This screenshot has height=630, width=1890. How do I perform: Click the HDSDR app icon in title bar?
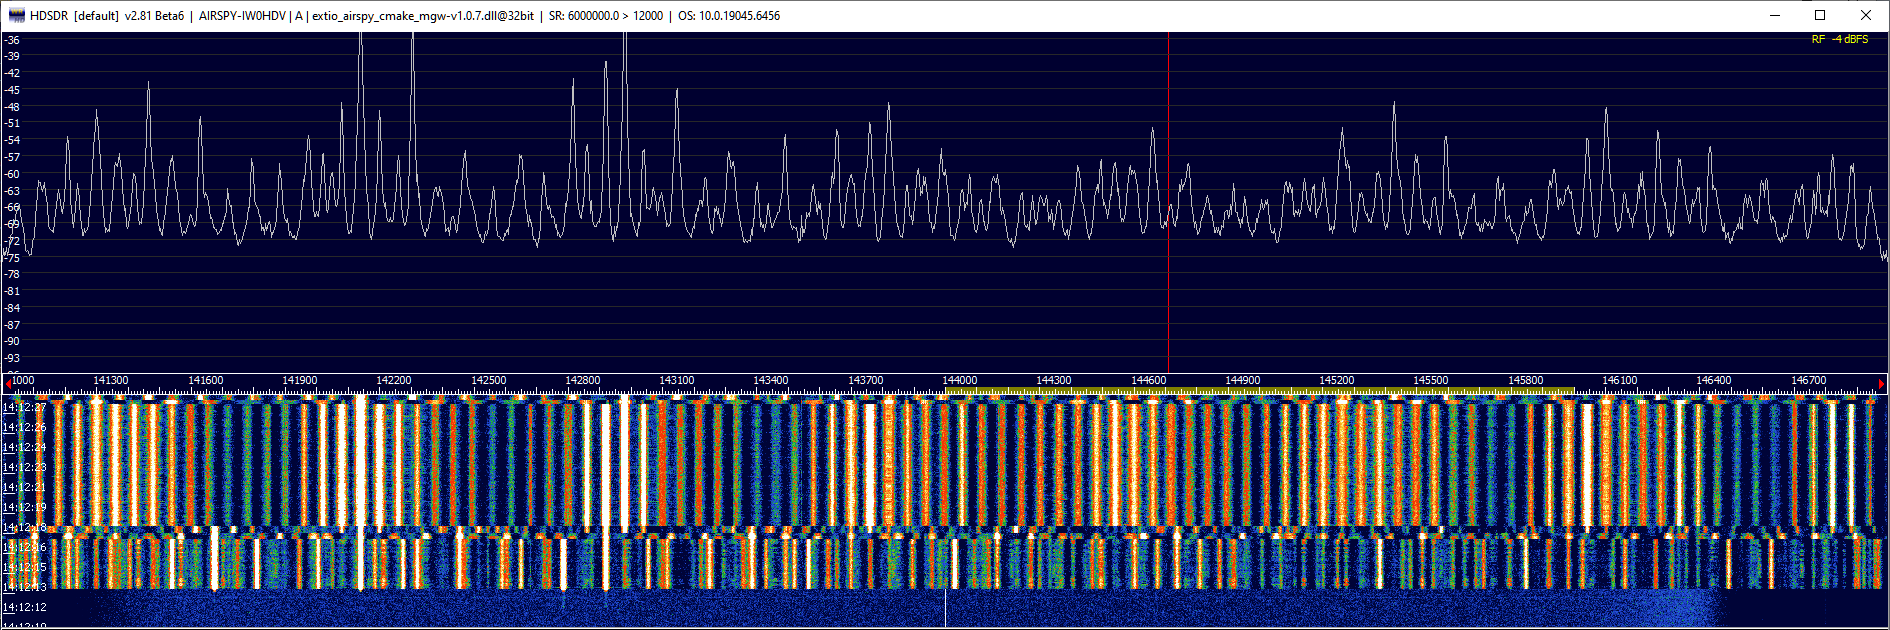tap(16, 15)
